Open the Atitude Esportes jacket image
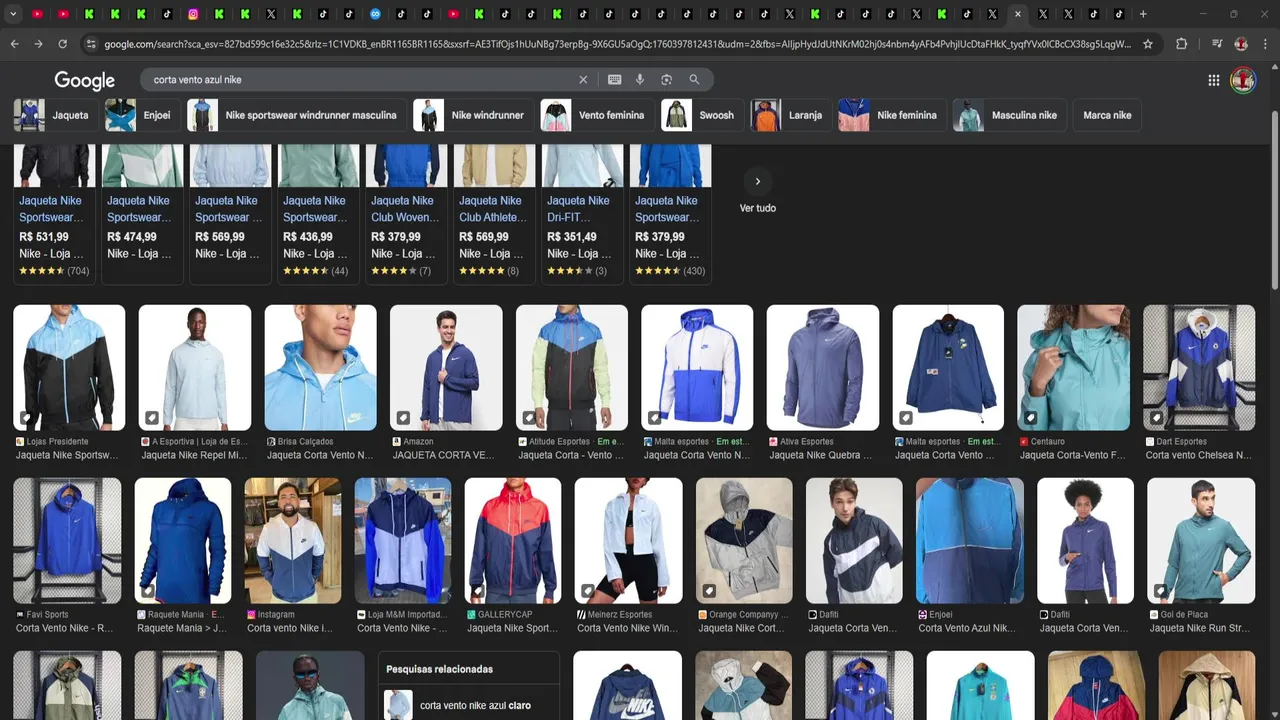 tap(572, 367)
